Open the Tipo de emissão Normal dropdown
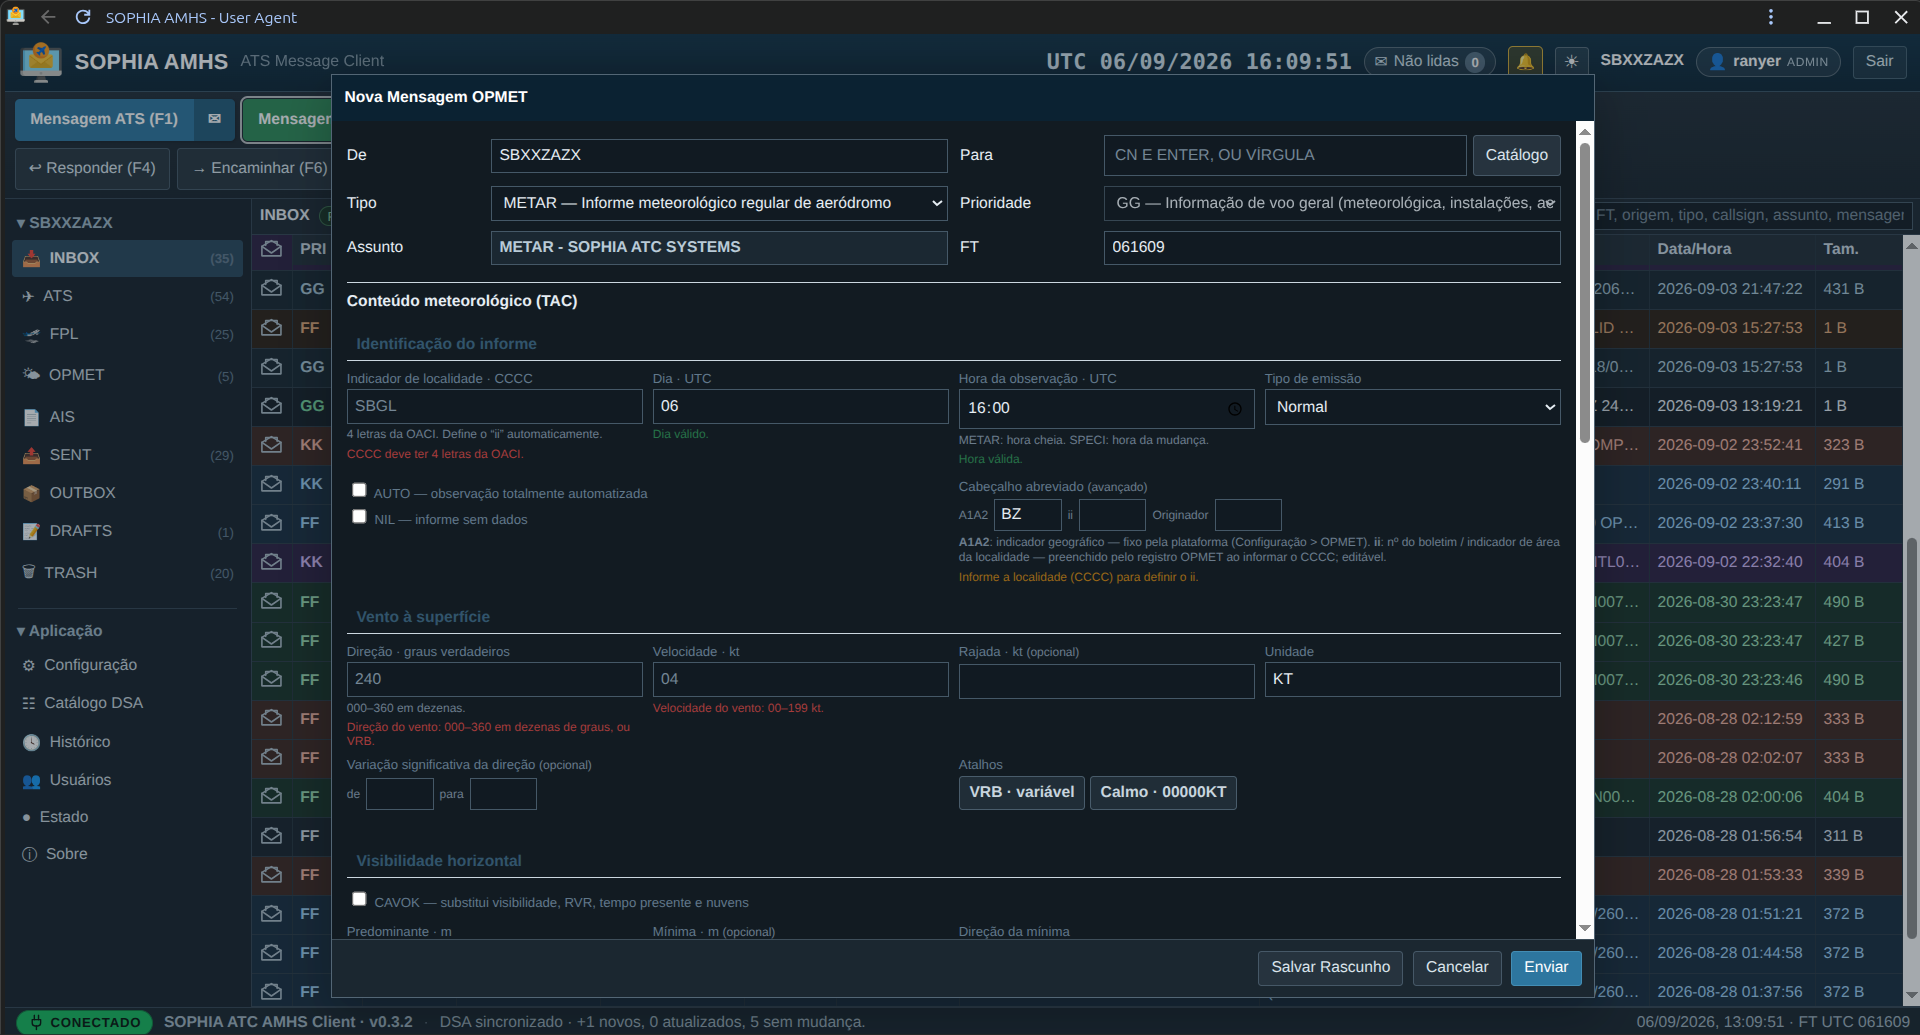The image size is (1920, 1035). (x=1412, y=407)
